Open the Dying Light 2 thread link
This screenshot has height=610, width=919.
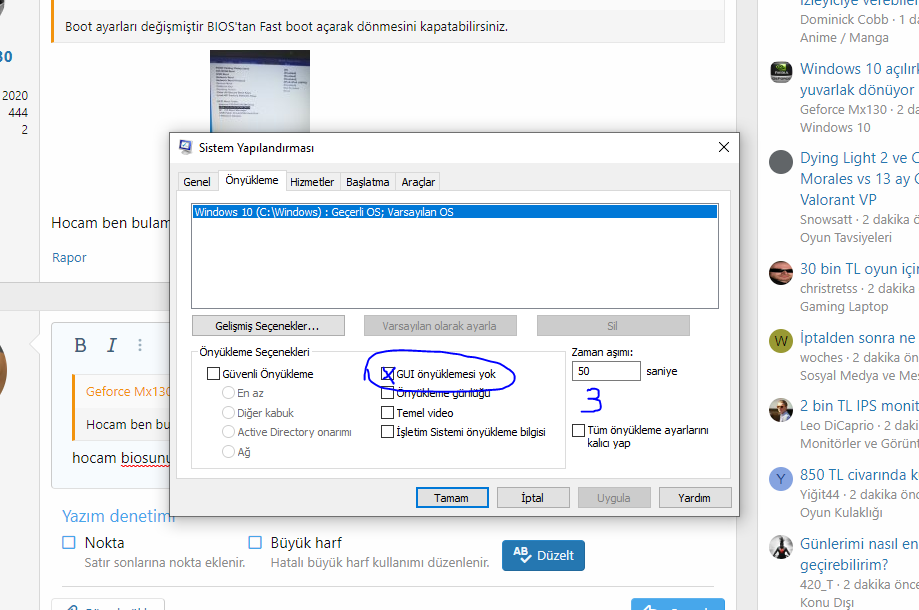point(859,179)
